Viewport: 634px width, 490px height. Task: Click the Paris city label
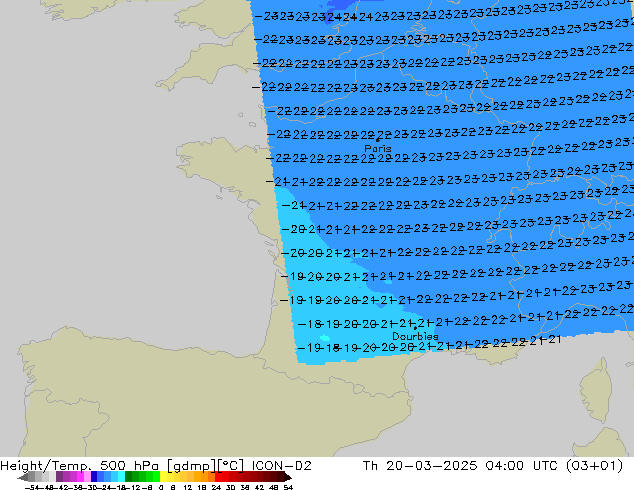(378, 148)
